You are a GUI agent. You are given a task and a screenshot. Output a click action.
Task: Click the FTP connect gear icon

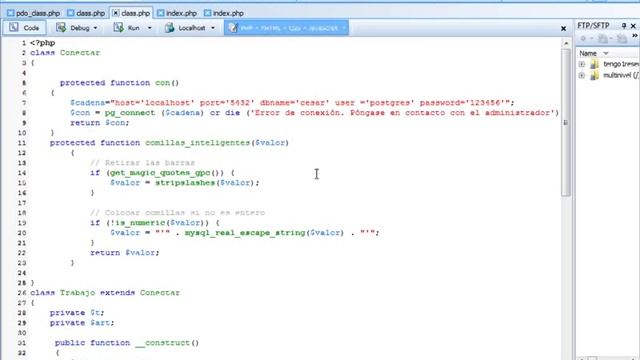583,39
